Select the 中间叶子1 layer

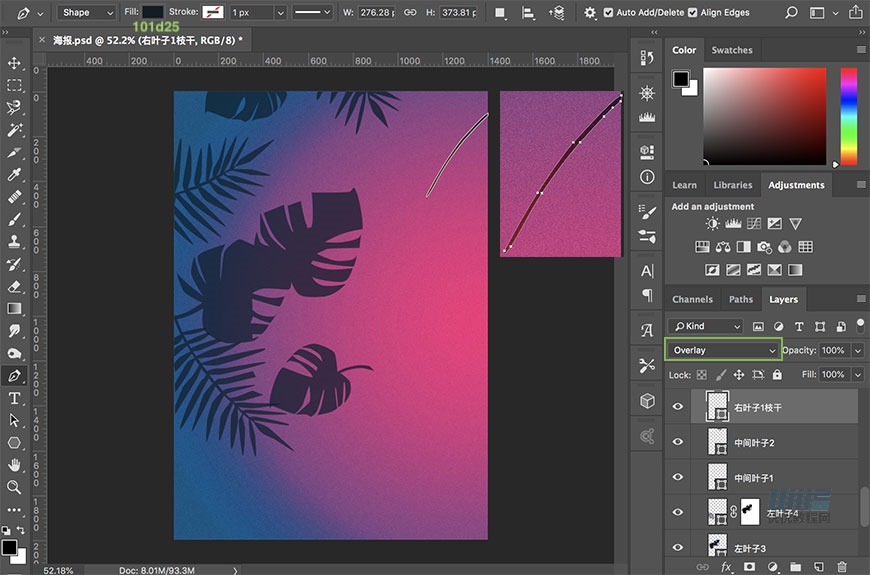[755, 478]
